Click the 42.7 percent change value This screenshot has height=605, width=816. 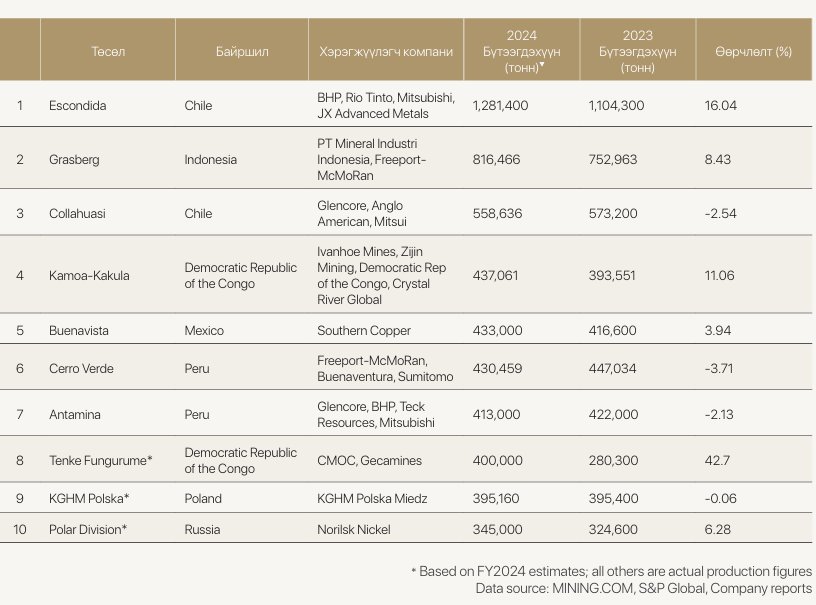(726, 460)
